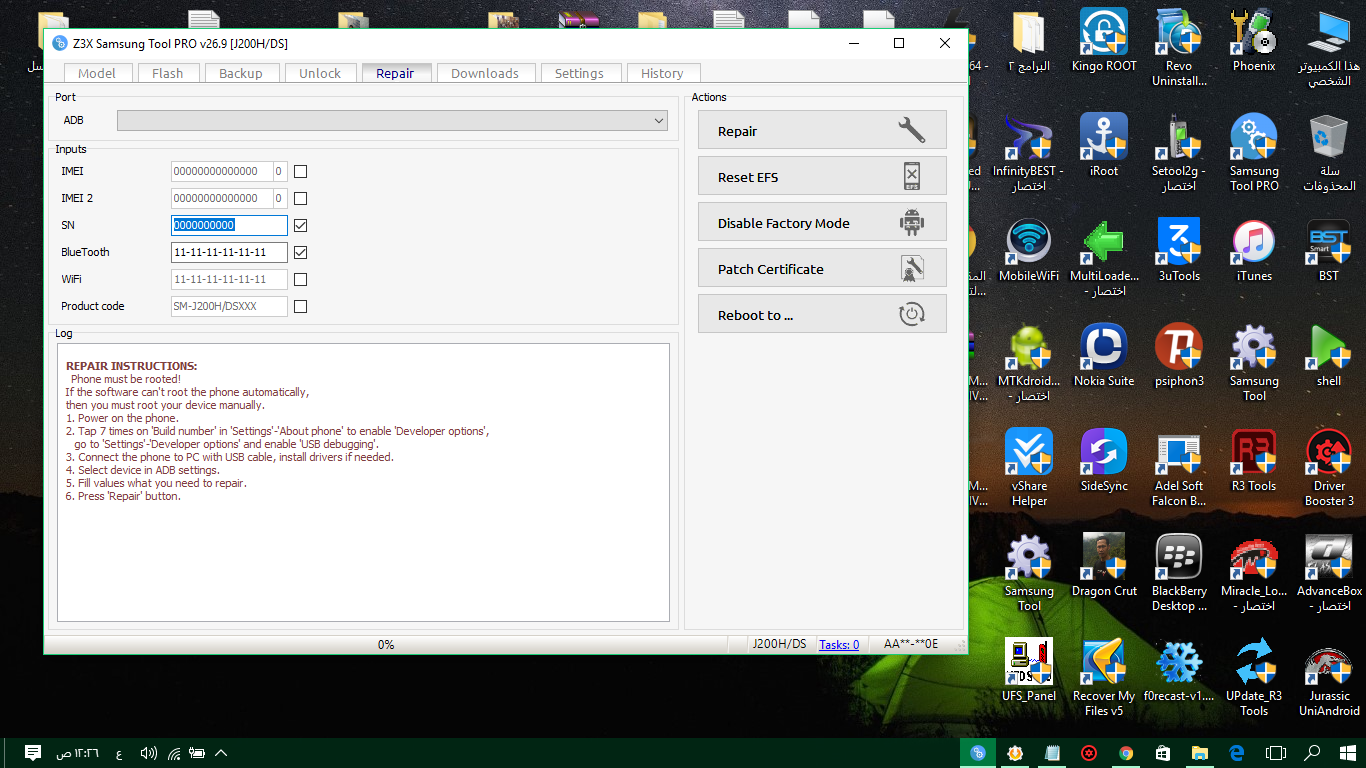Open InfinityBEST desktop shortcut
Viewport: 1366px width, 768px height.
pyautogui.click(x=1029, y=152)
